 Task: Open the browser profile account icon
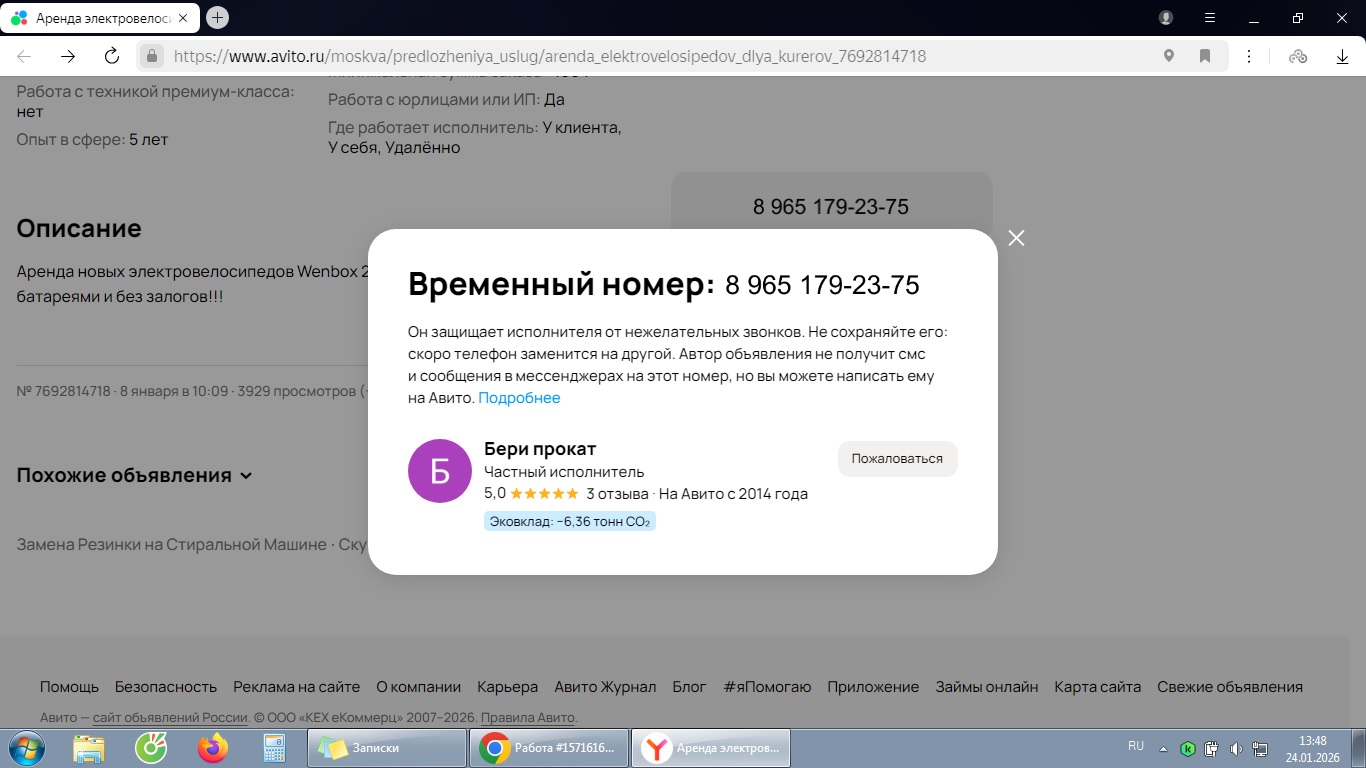click(x=1166, y=17)
